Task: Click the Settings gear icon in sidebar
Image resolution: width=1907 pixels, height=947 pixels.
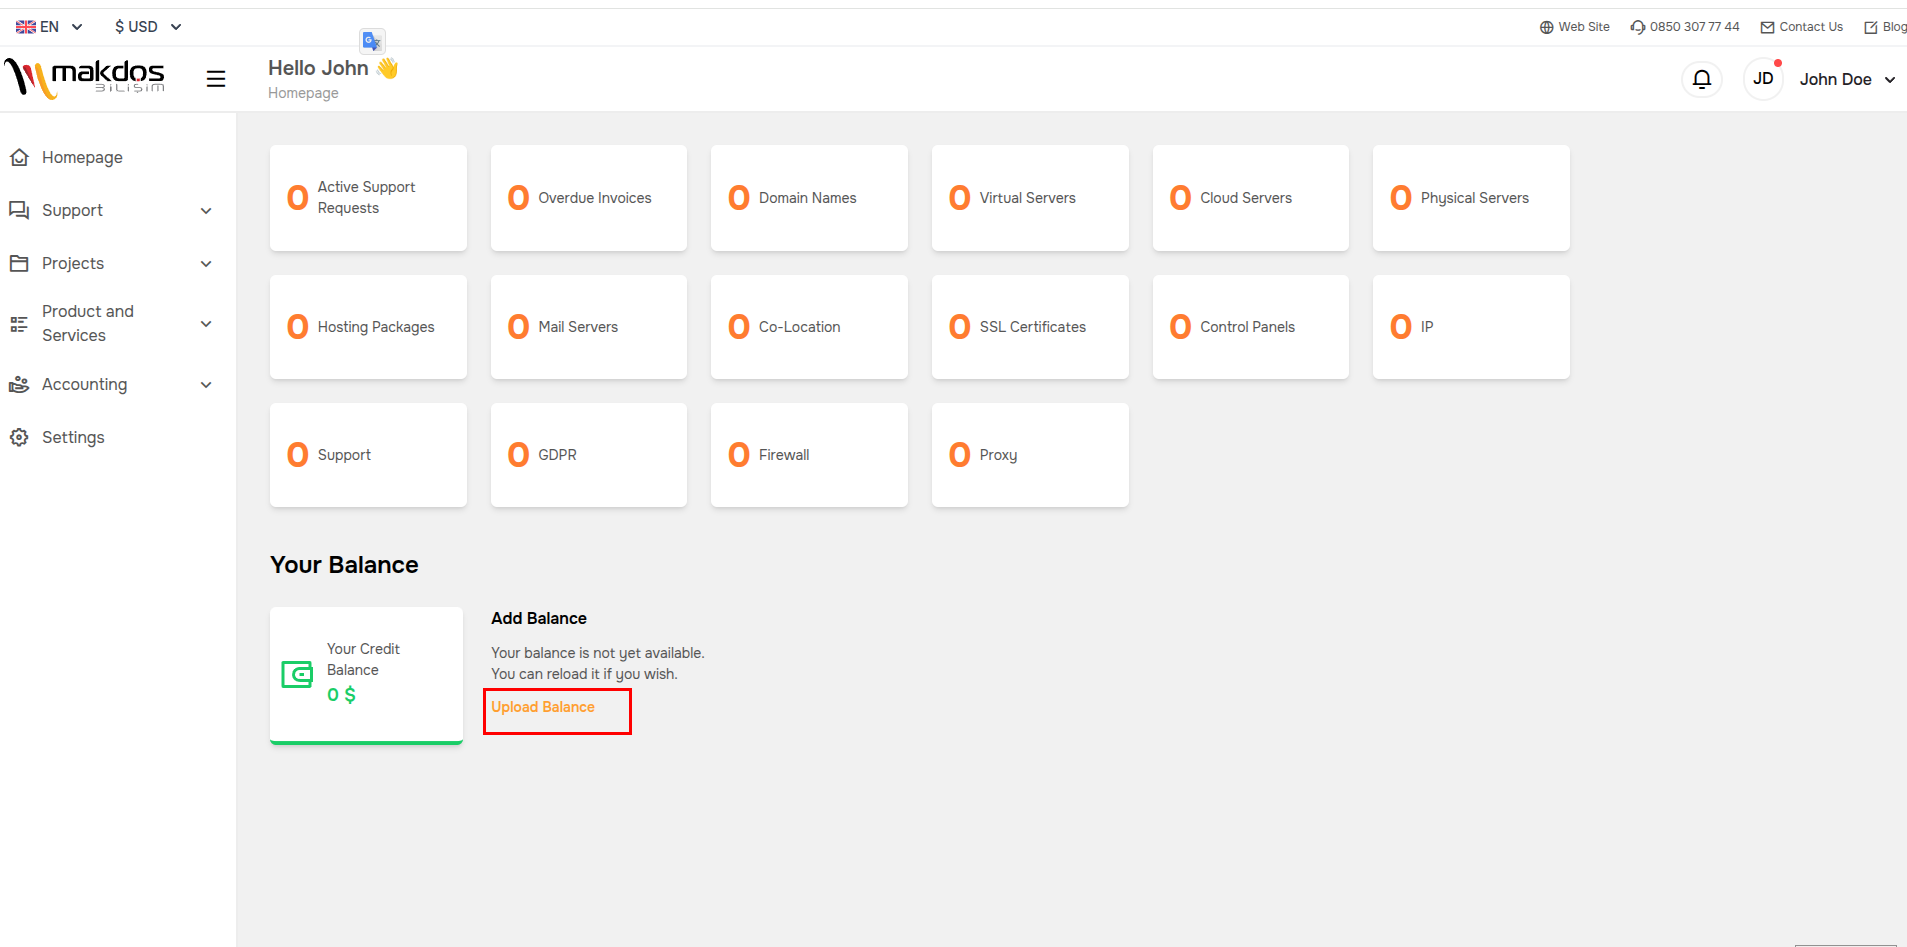Action: 19,437
